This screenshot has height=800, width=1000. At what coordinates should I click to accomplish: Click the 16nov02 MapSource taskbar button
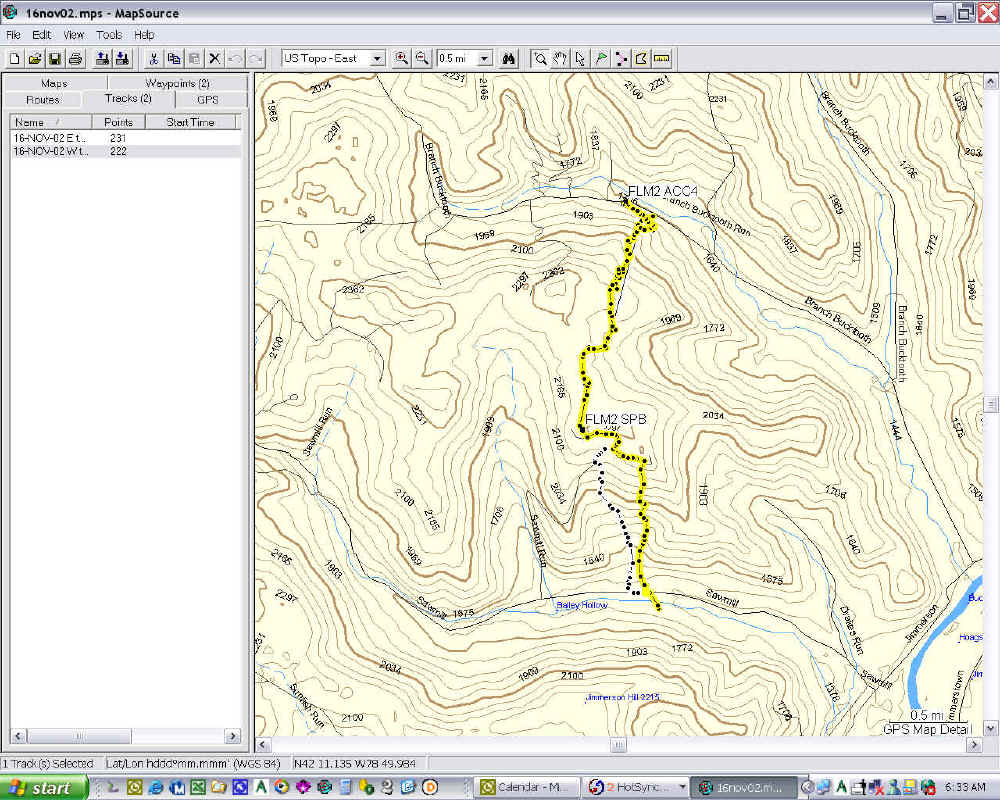pyautogui.click(x=744, y=788)
